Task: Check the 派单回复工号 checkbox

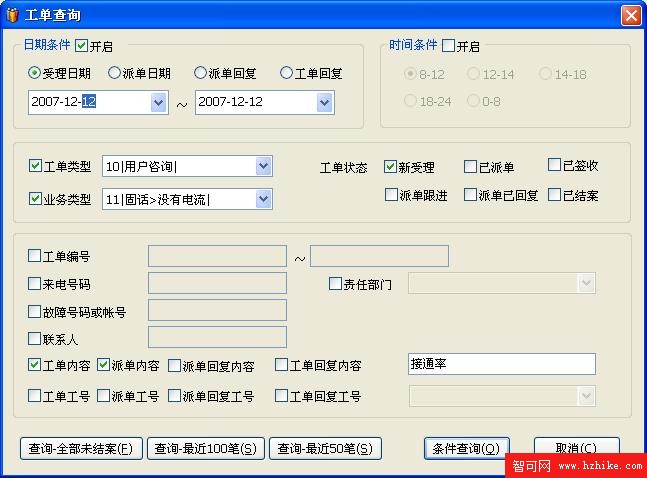Action: coord(174,395)
